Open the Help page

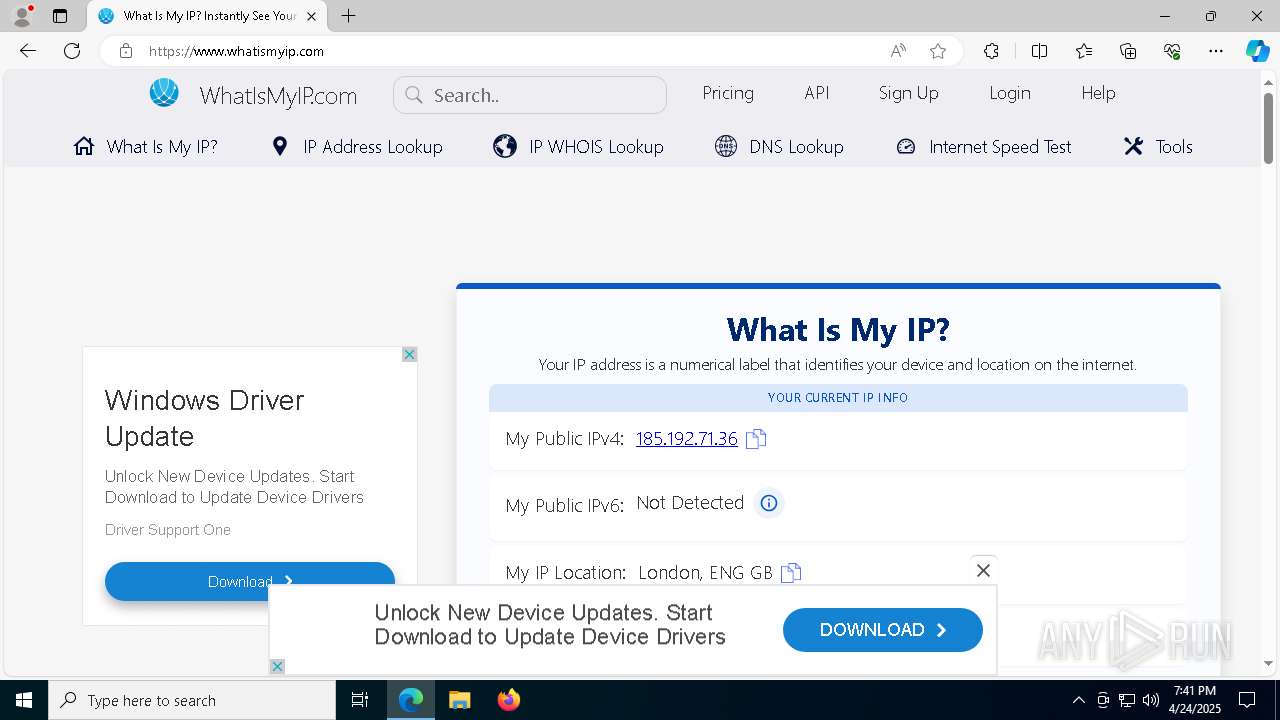(1098, 93)
